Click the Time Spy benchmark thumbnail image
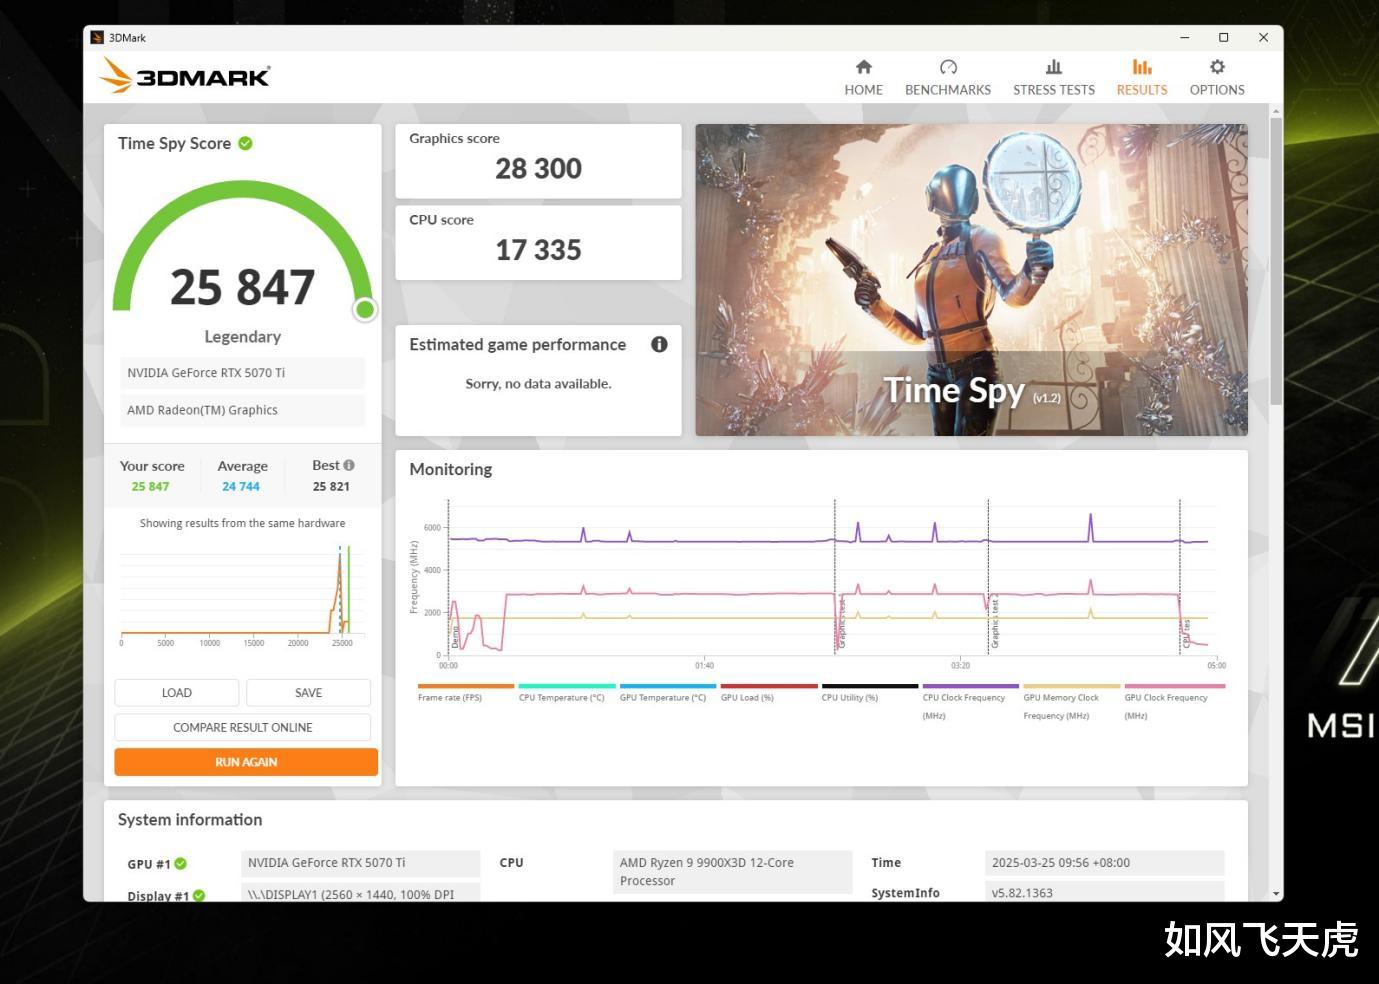Image resolution: width=1379 pixels, height=984 pixels. coord(971,280)
